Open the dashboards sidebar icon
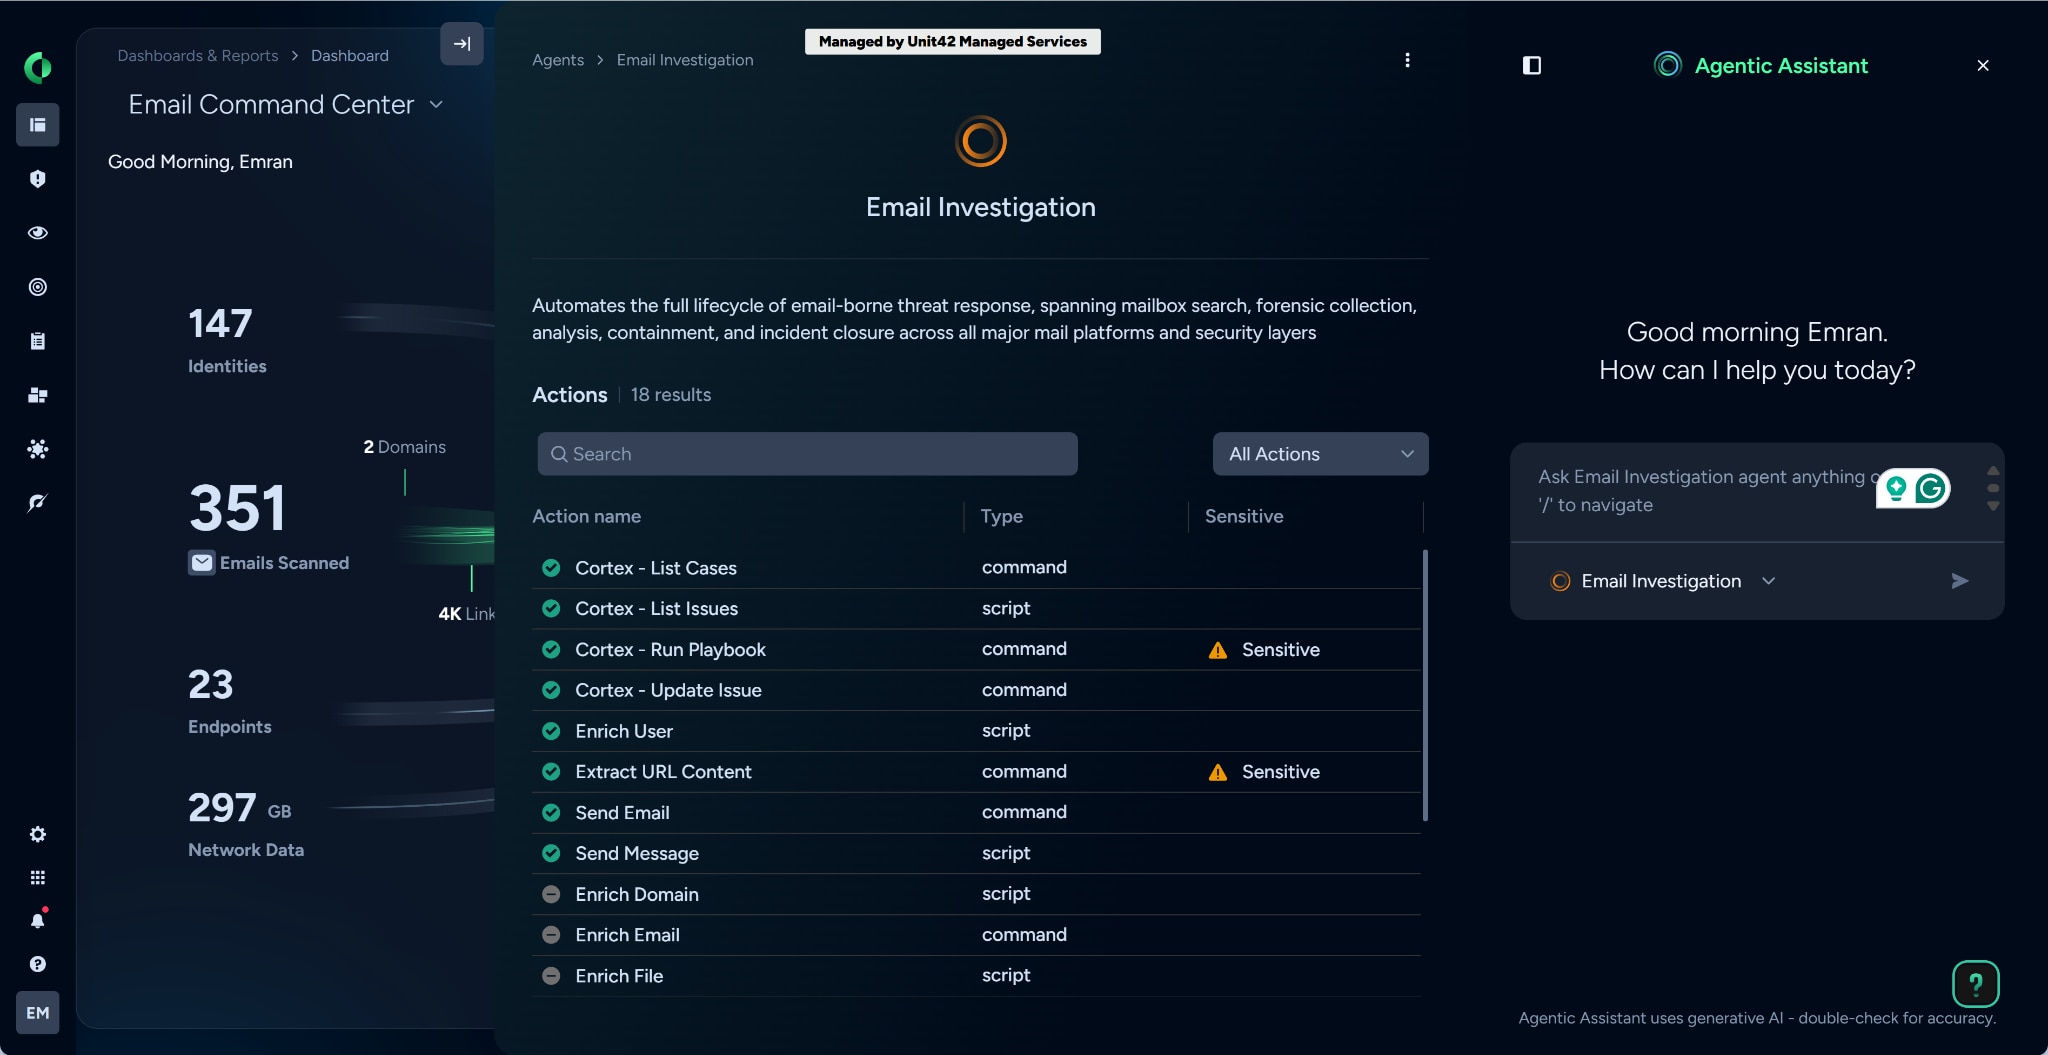Screen dimensions: 2048x1055 [37, 125]
